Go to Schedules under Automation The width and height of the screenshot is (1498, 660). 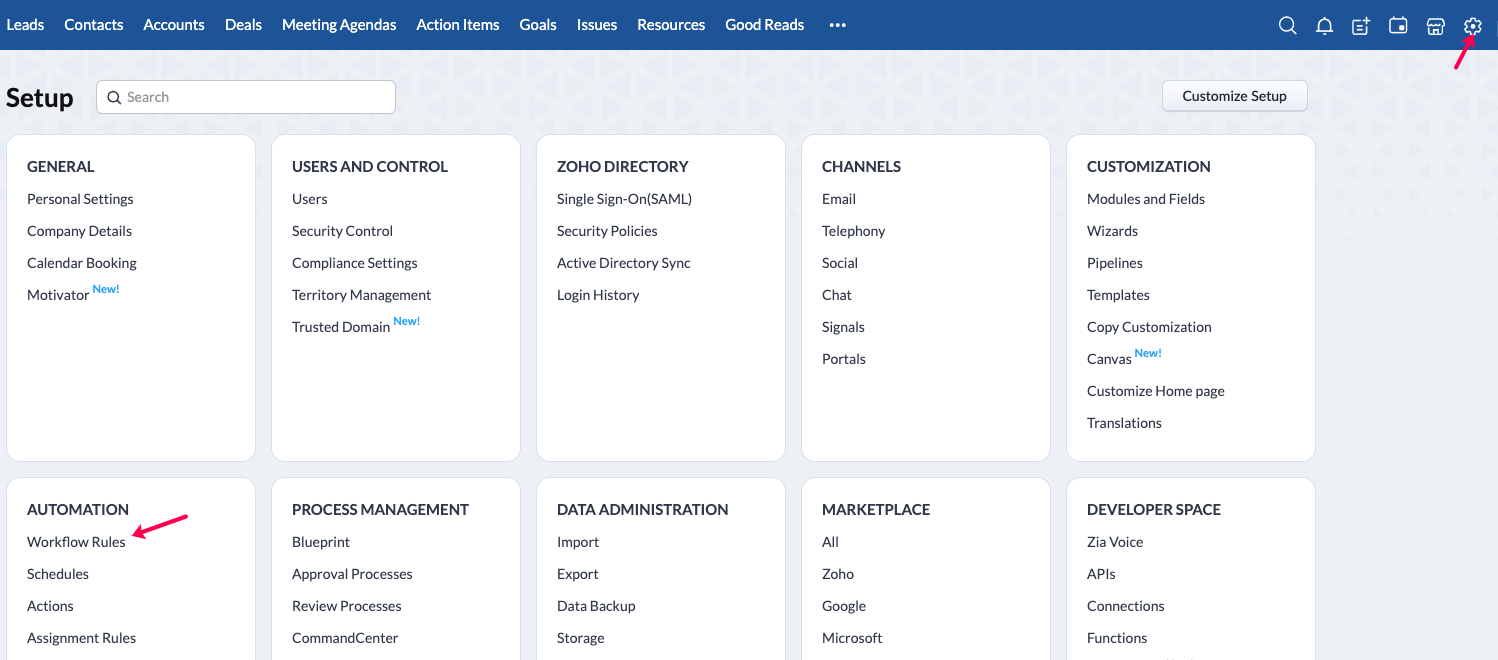point(58,574)
